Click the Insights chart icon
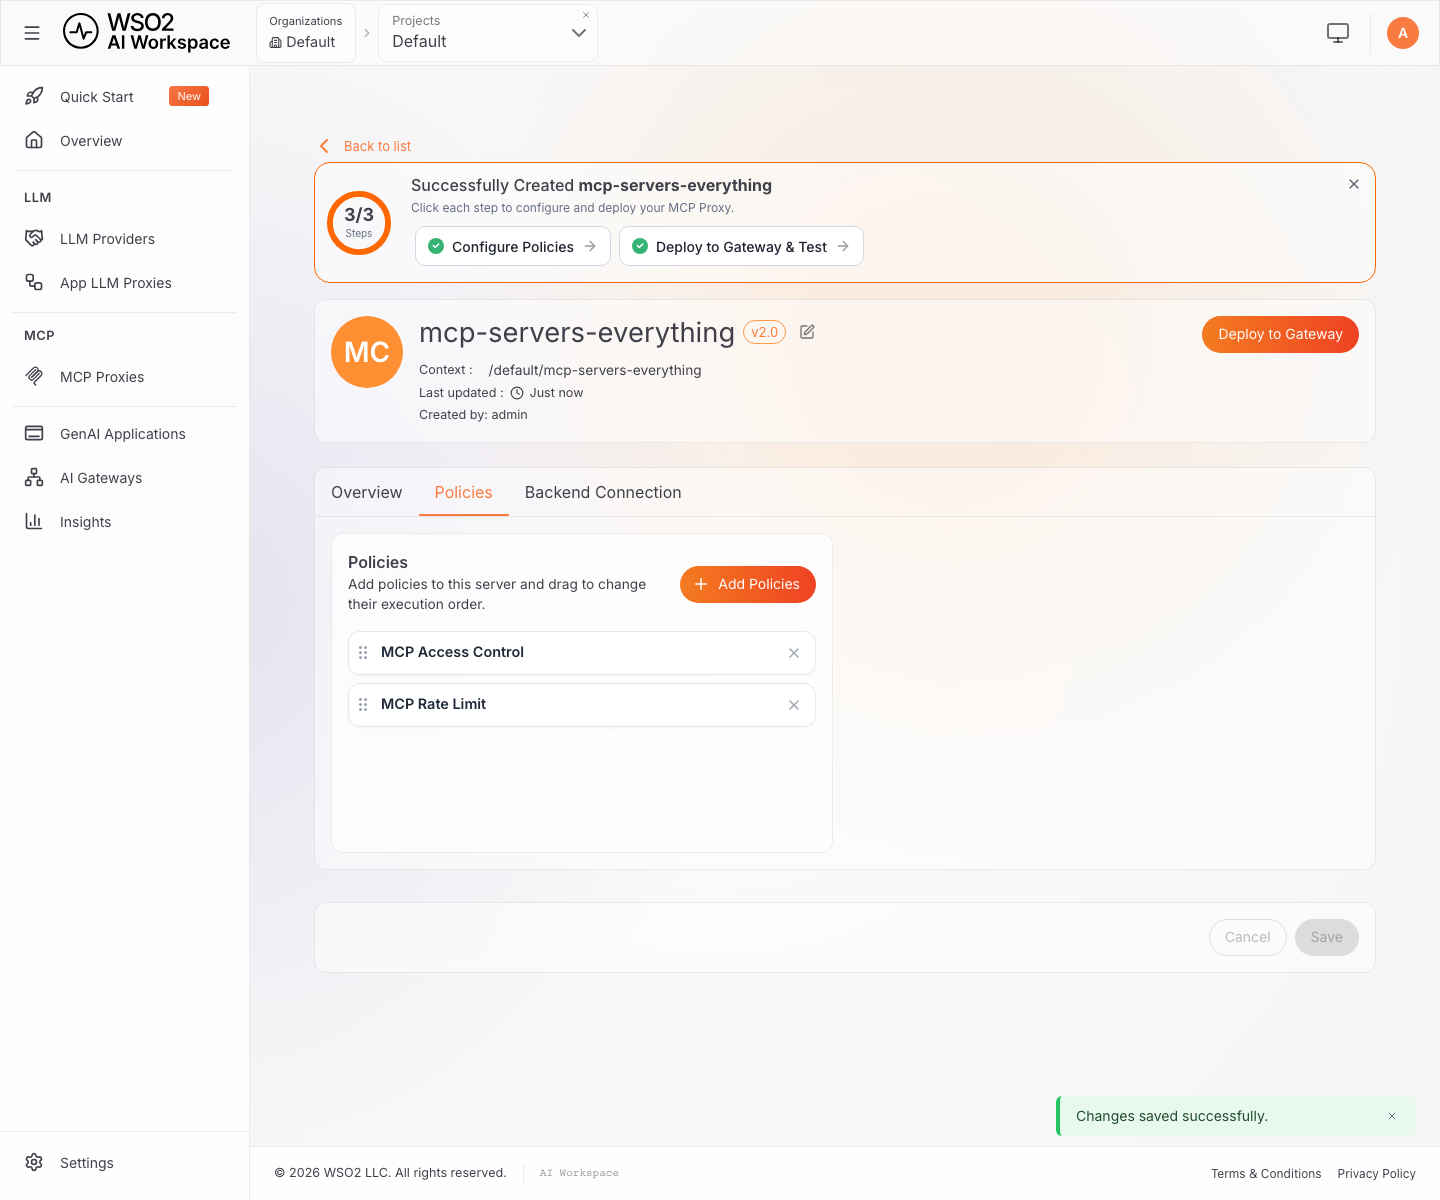 coord(34,521)
